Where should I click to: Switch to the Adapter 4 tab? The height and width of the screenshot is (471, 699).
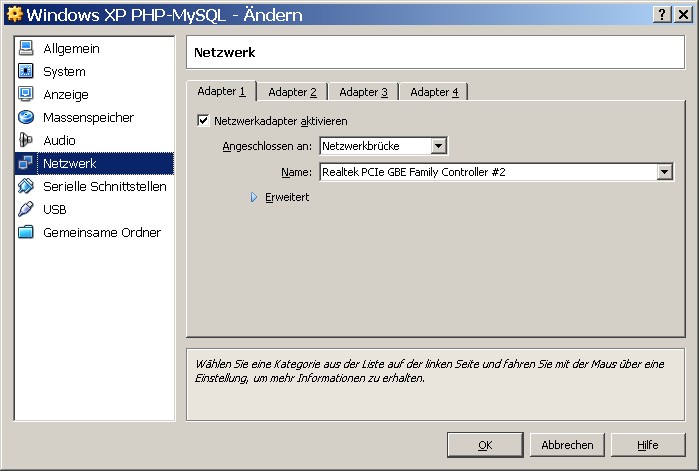click(x=434, y=92)
